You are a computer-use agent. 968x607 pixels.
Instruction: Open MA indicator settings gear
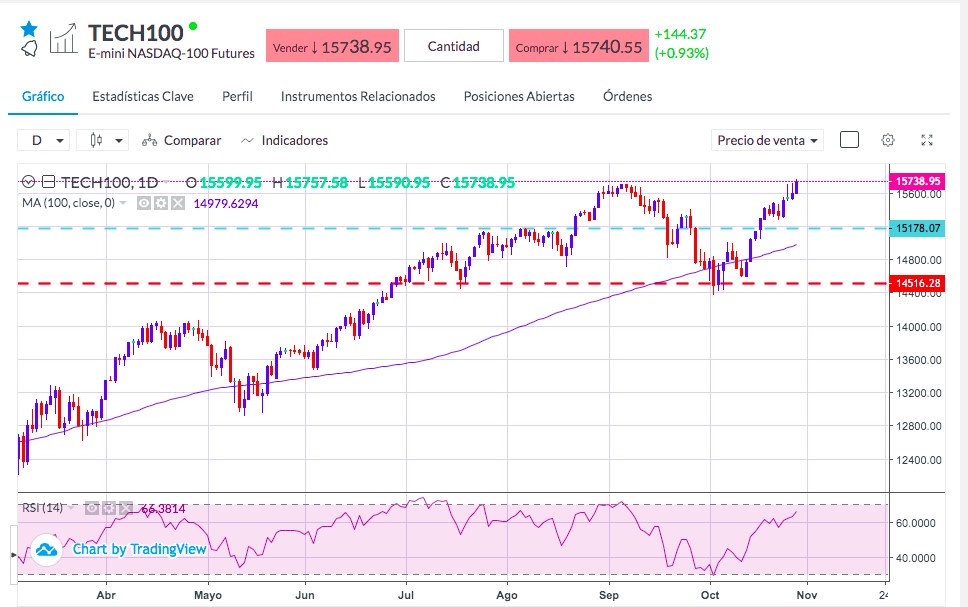[161, 203]
